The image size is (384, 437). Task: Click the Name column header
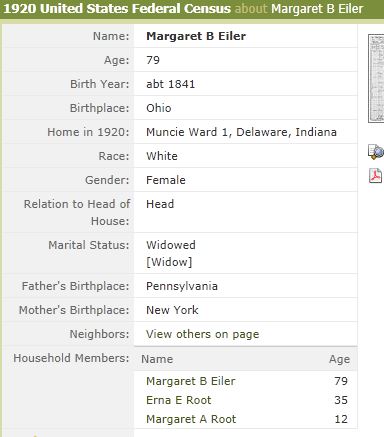pyautogui.click(x=157, y=359)
